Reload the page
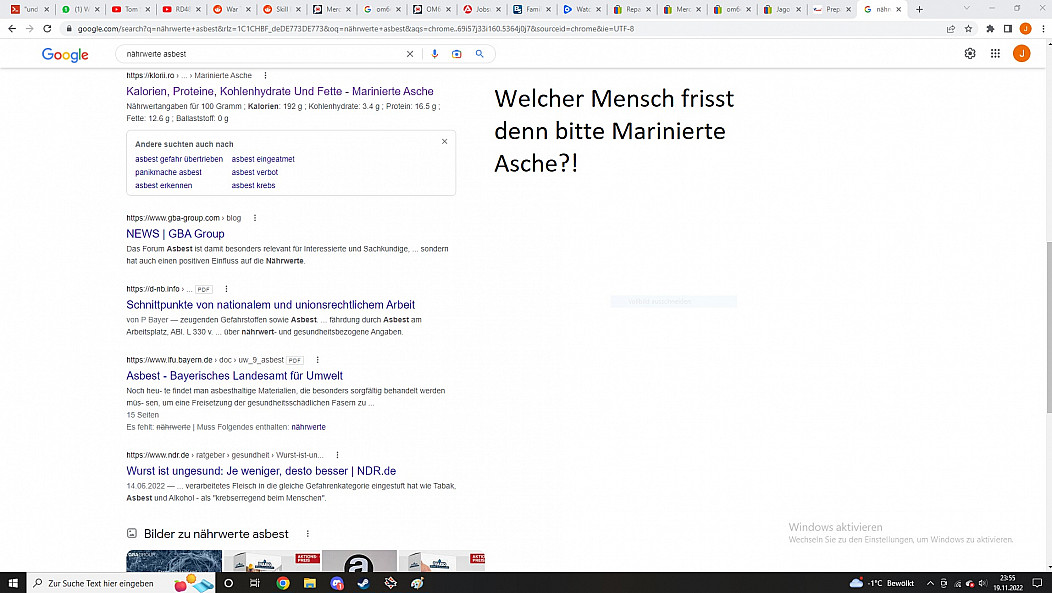This screenshot has width=1052, height=593. (46, 28)
